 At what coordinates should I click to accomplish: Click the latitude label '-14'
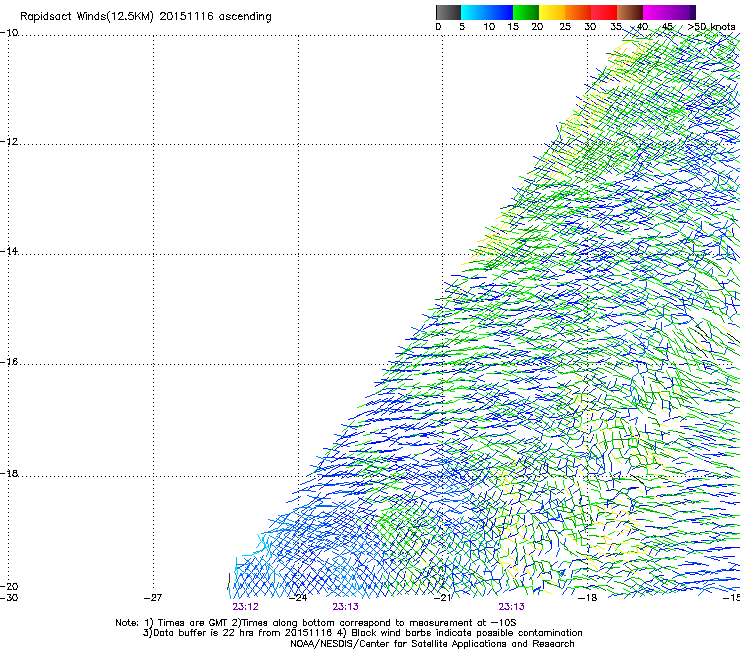click(x=9, y=251)
